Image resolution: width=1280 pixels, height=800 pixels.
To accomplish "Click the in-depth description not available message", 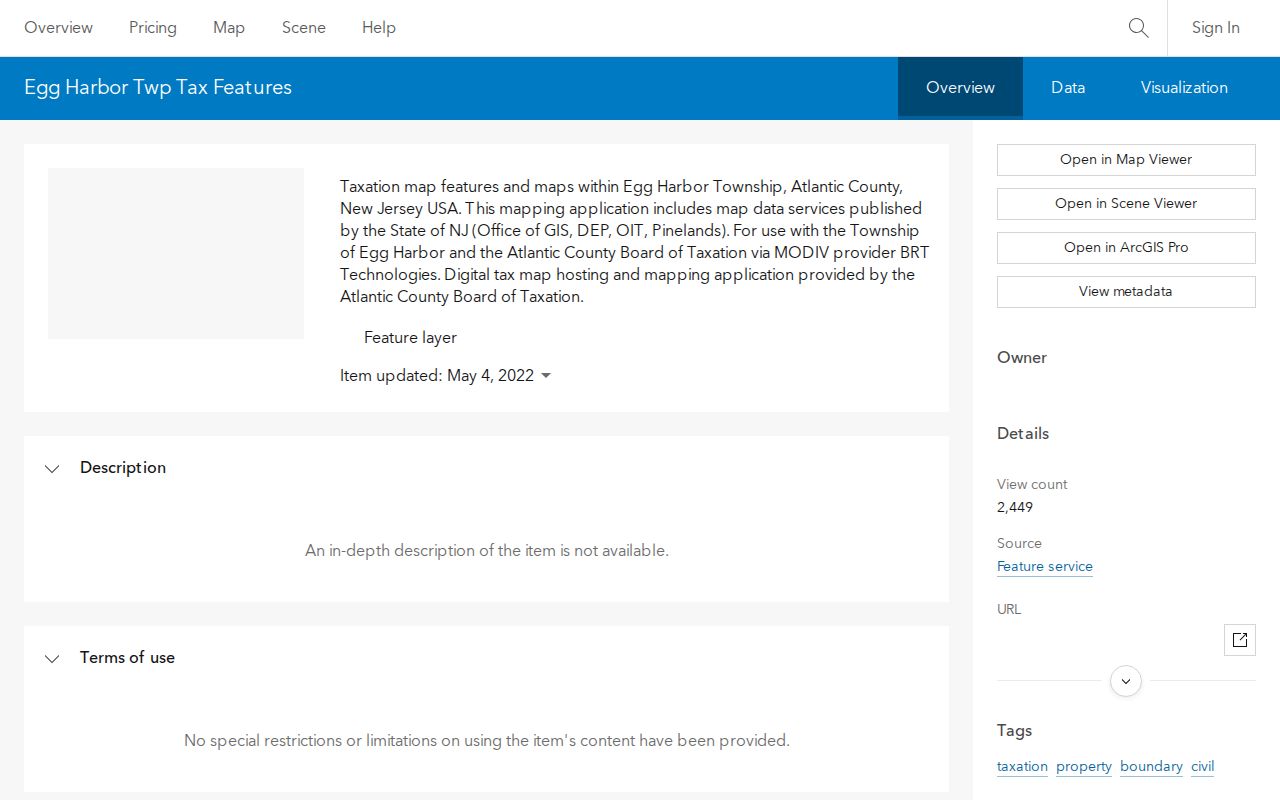I will pos(487,551).
